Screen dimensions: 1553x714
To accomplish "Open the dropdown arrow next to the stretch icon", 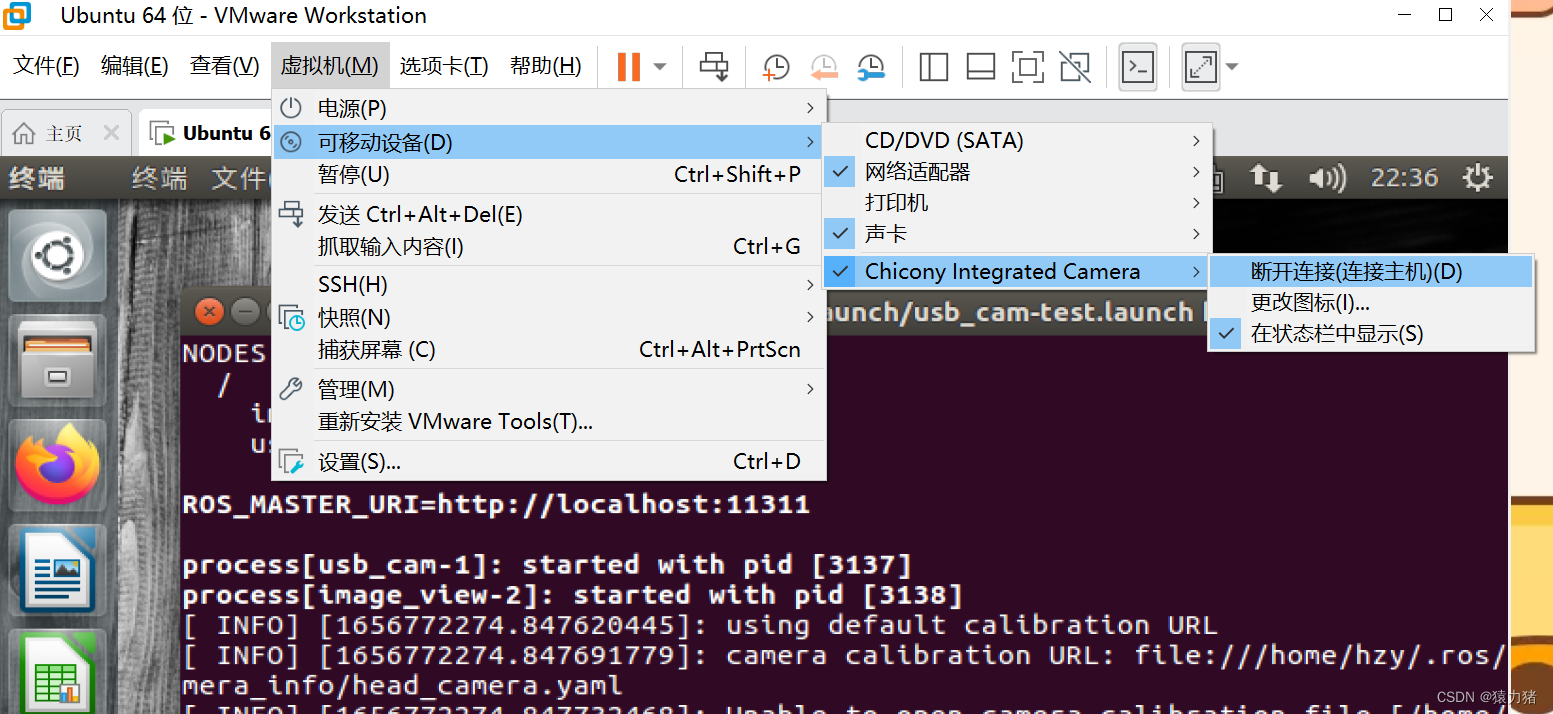I will click(1232, 67).
